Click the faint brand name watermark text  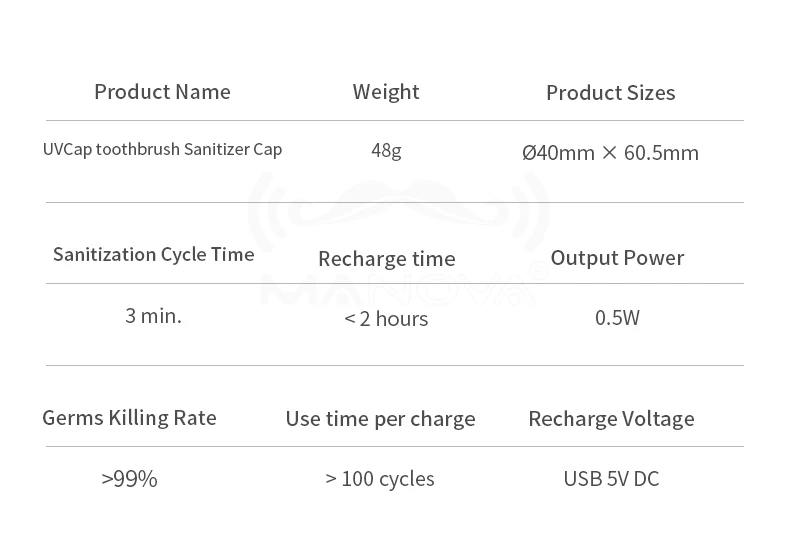click(x=398, y=288)
